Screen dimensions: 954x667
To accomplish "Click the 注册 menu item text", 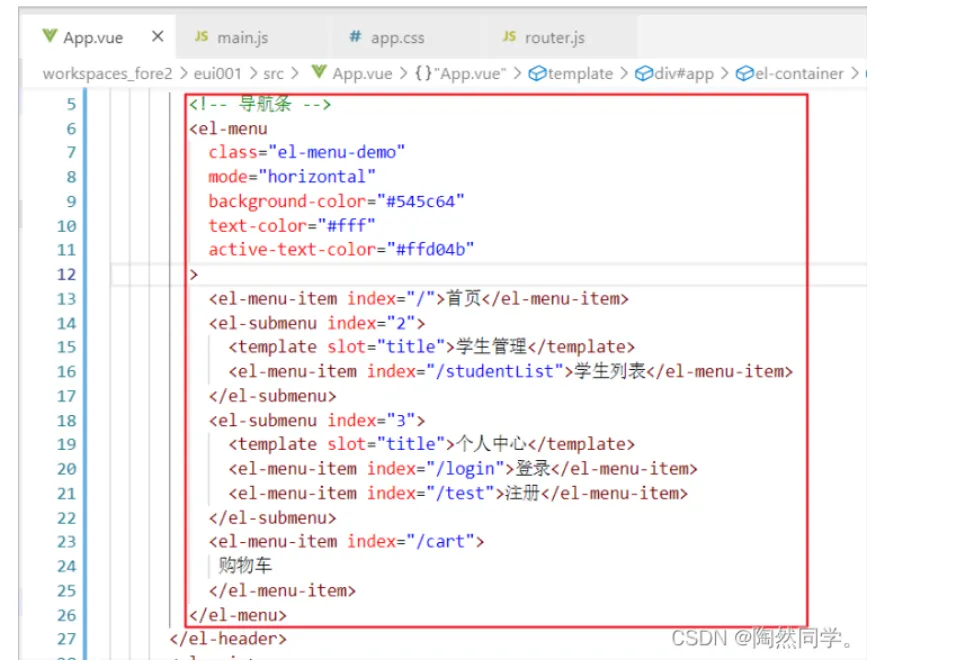I will click(523, 493).
